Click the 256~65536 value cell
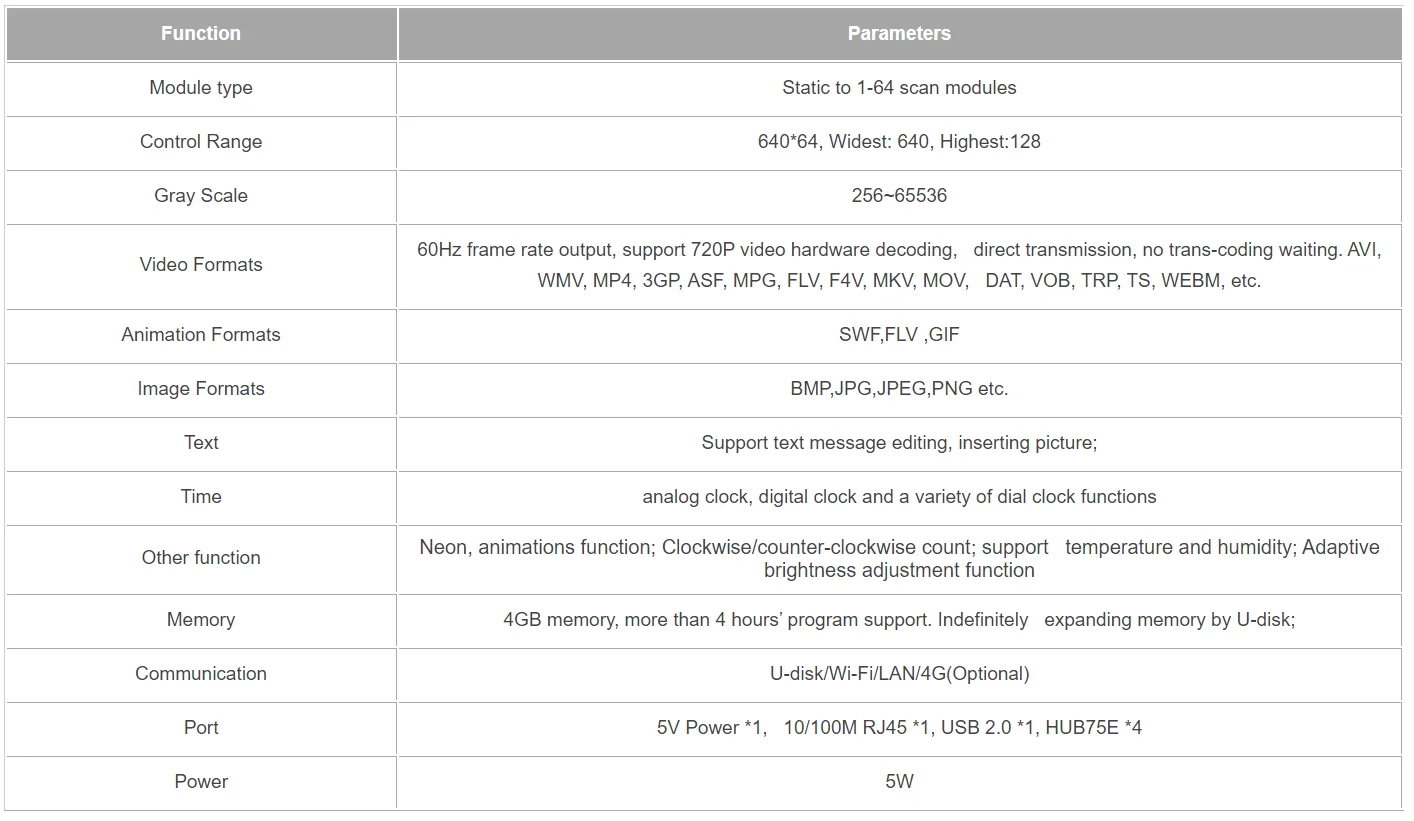The width and height of the screenshot is (1414, 821). point(899,196)
